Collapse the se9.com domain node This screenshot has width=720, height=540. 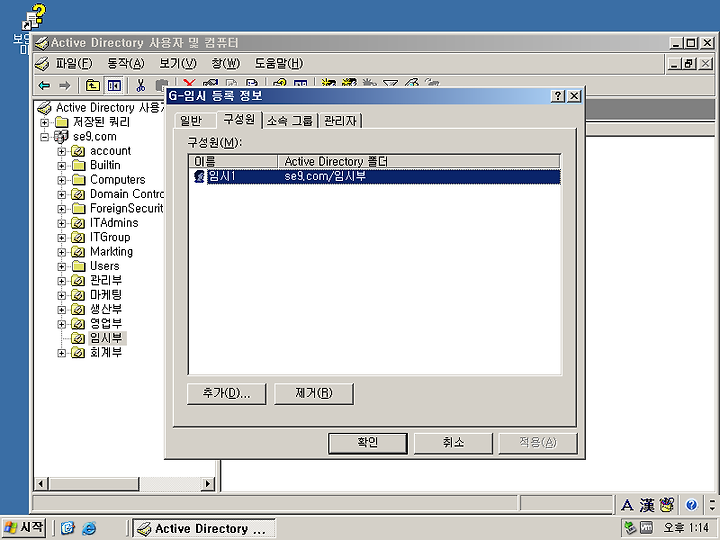click(x=44, y=137)
